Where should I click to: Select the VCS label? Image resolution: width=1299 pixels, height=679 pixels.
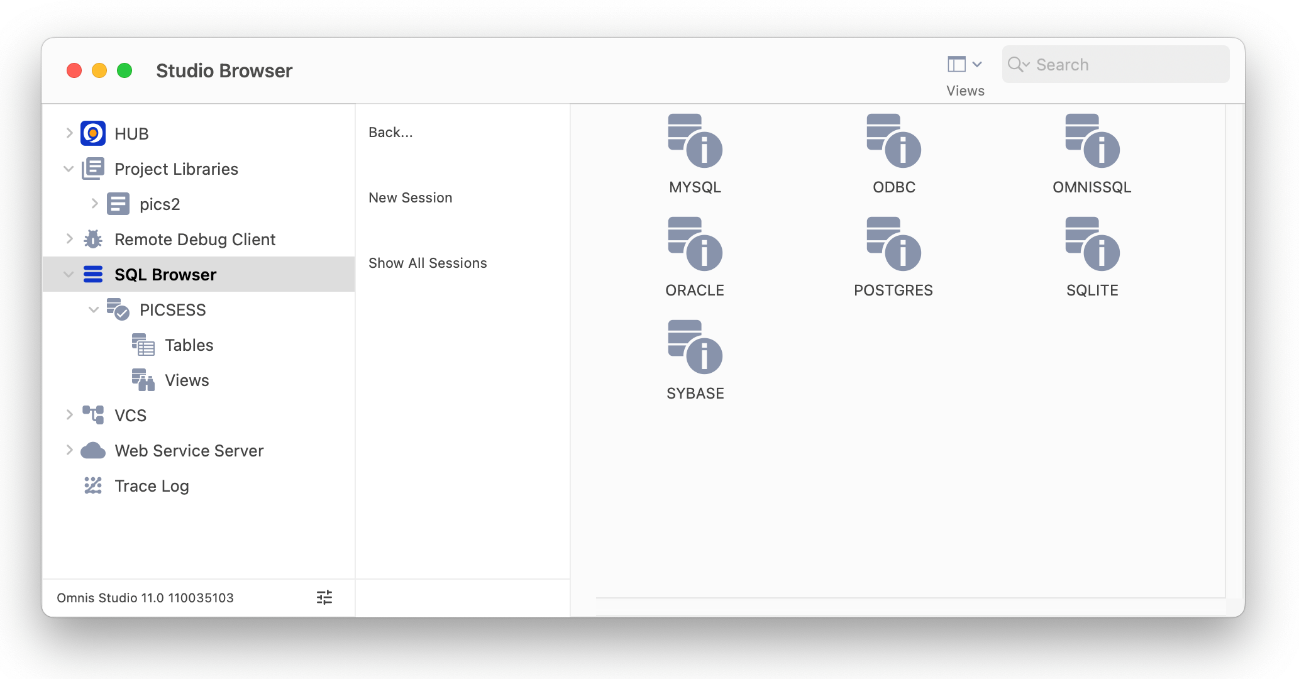pos(130,415)
